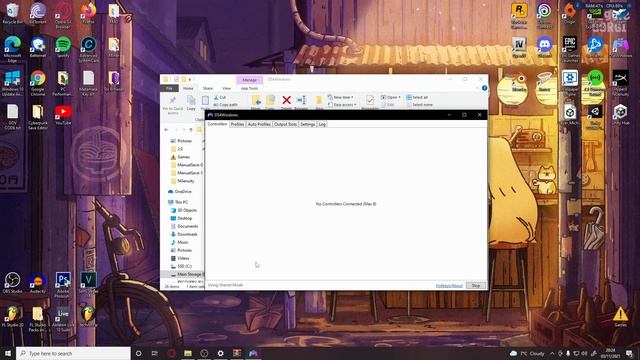Switch to the Profiles tab
The width and height of the screenshot is (640, 360).
point(237,124)
